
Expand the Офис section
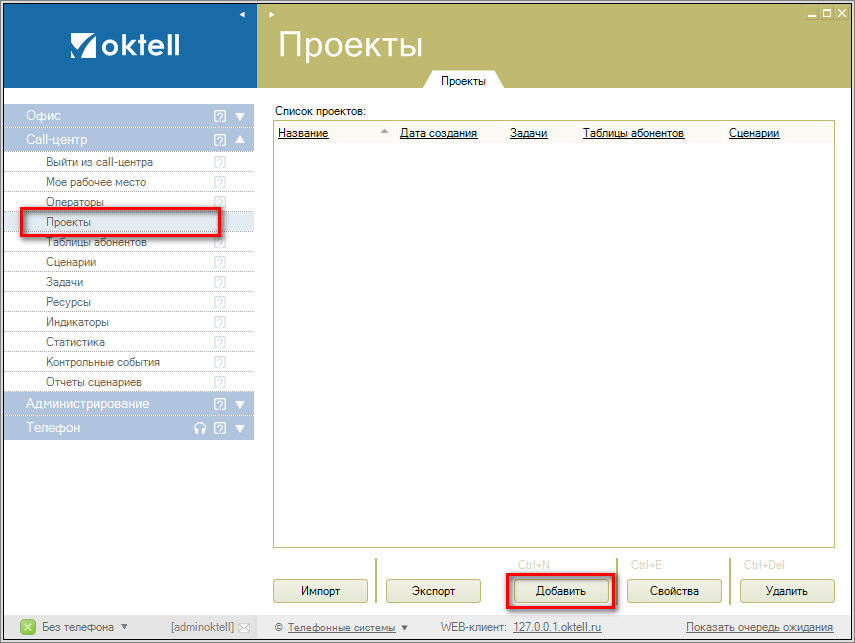(240, 116)
